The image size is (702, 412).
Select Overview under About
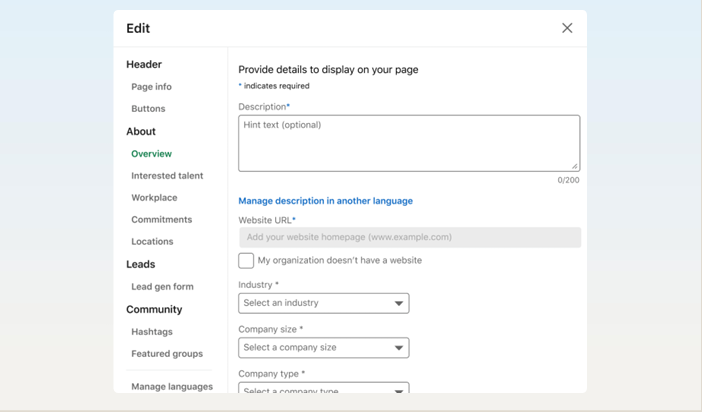[151, 154]
